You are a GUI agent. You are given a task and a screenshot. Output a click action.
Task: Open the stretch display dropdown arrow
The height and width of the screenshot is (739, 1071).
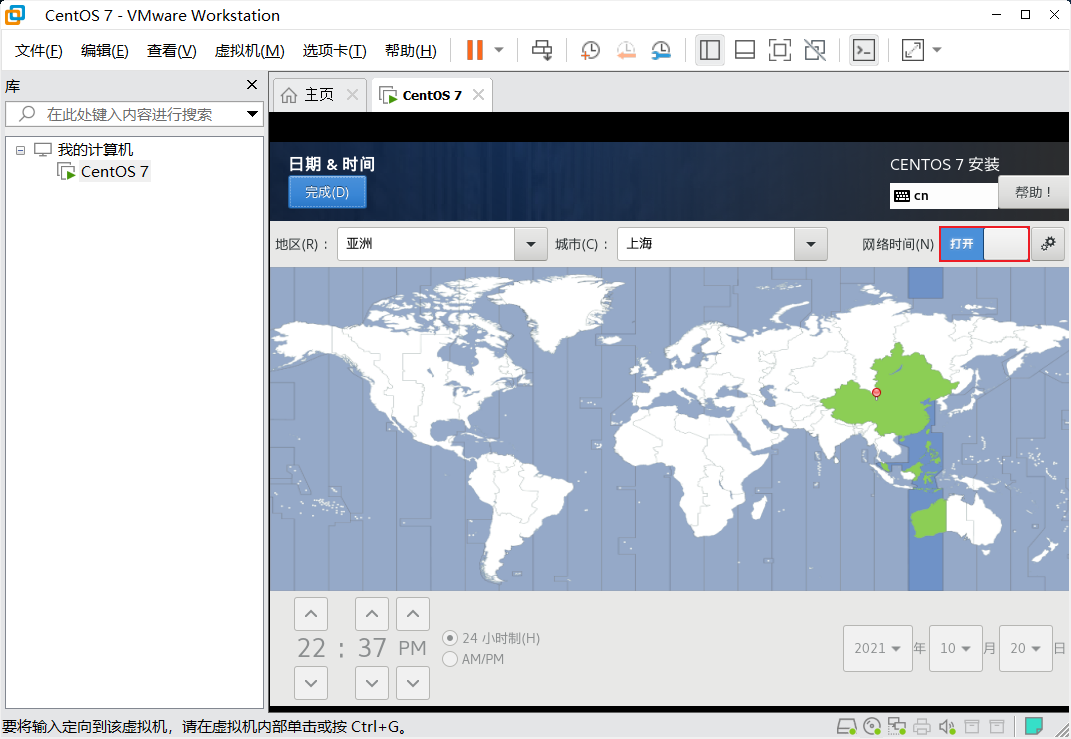tap(937, 50)
